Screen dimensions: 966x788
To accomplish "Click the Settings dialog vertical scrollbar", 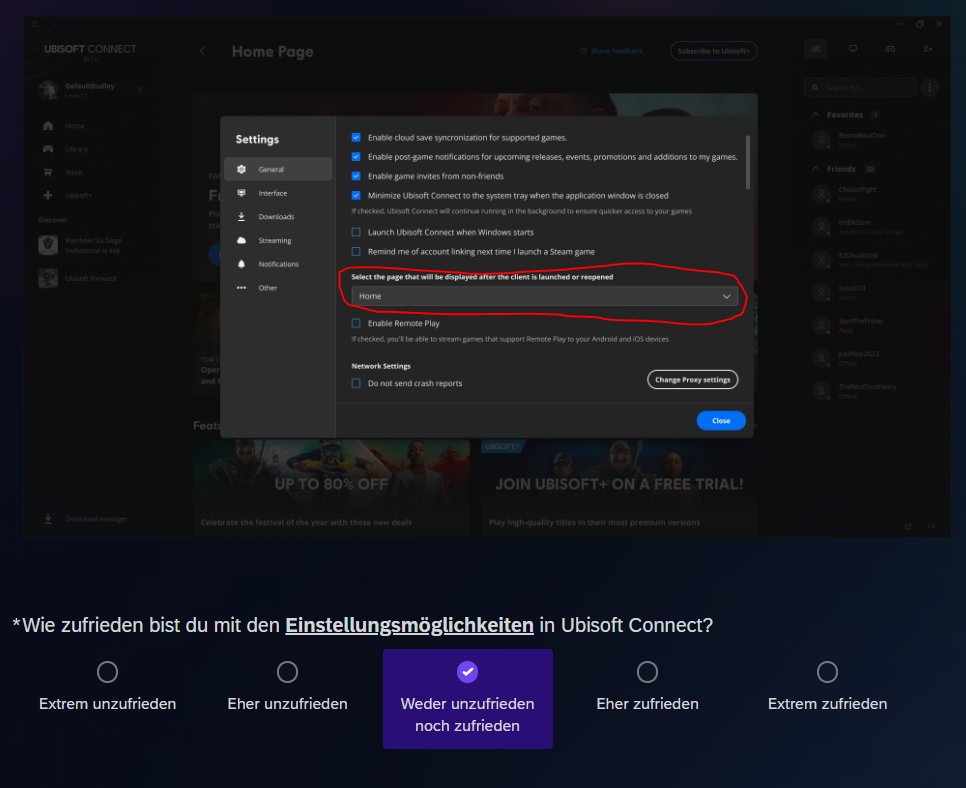I will point(748,162).
